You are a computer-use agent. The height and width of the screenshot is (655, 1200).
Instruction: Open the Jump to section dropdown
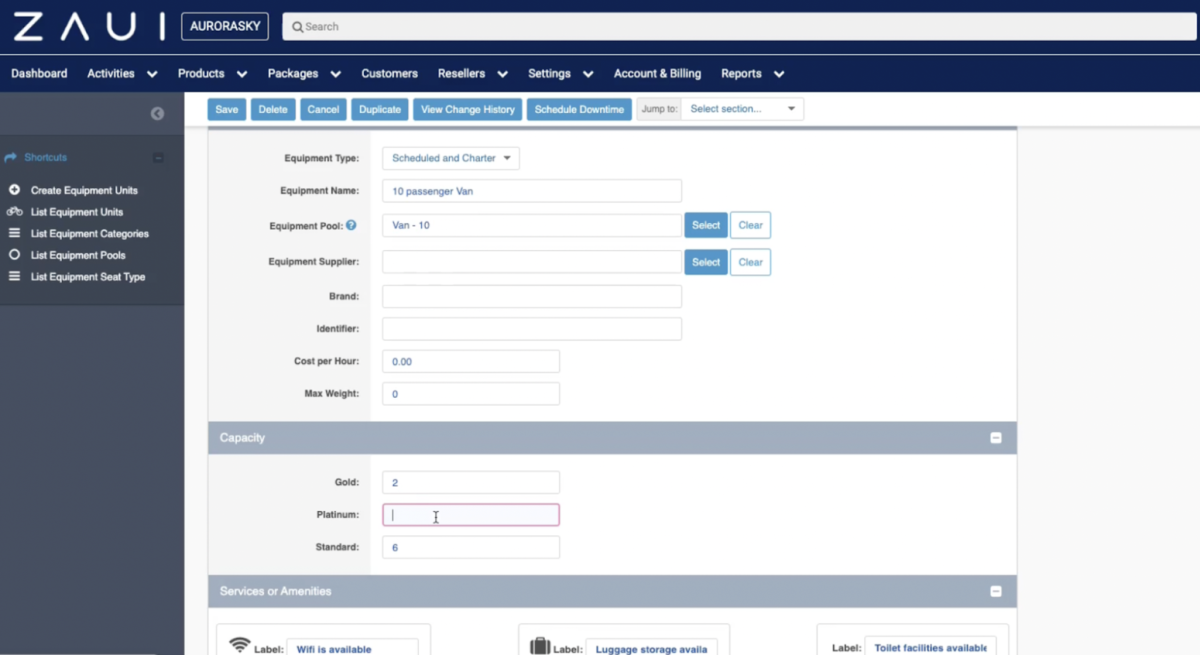coord(742,109)
